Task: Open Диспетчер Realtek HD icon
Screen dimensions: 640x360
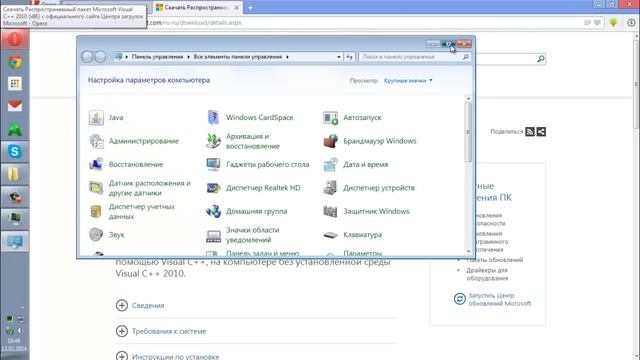Action: tap(213, 188)
